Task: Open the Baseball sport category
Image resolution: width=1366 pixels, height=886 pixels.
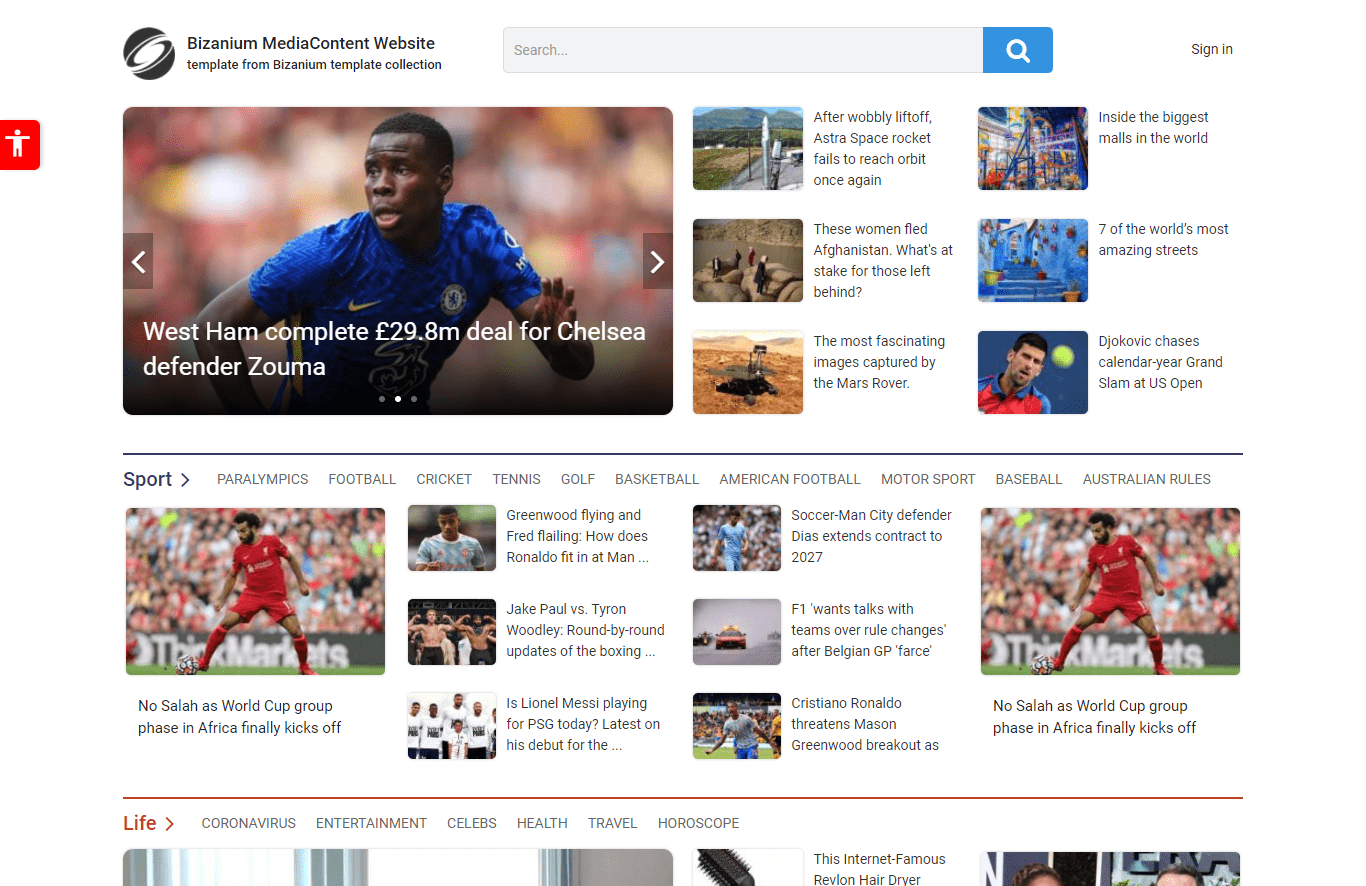Action: [x=1029, y=479]
